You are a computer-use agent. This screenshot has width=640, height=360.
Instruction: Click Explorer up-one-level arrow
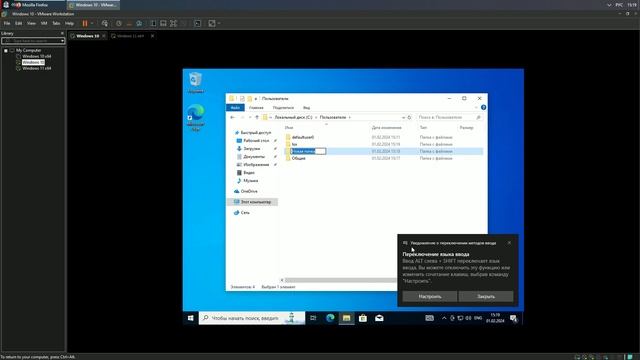point(257,118)
